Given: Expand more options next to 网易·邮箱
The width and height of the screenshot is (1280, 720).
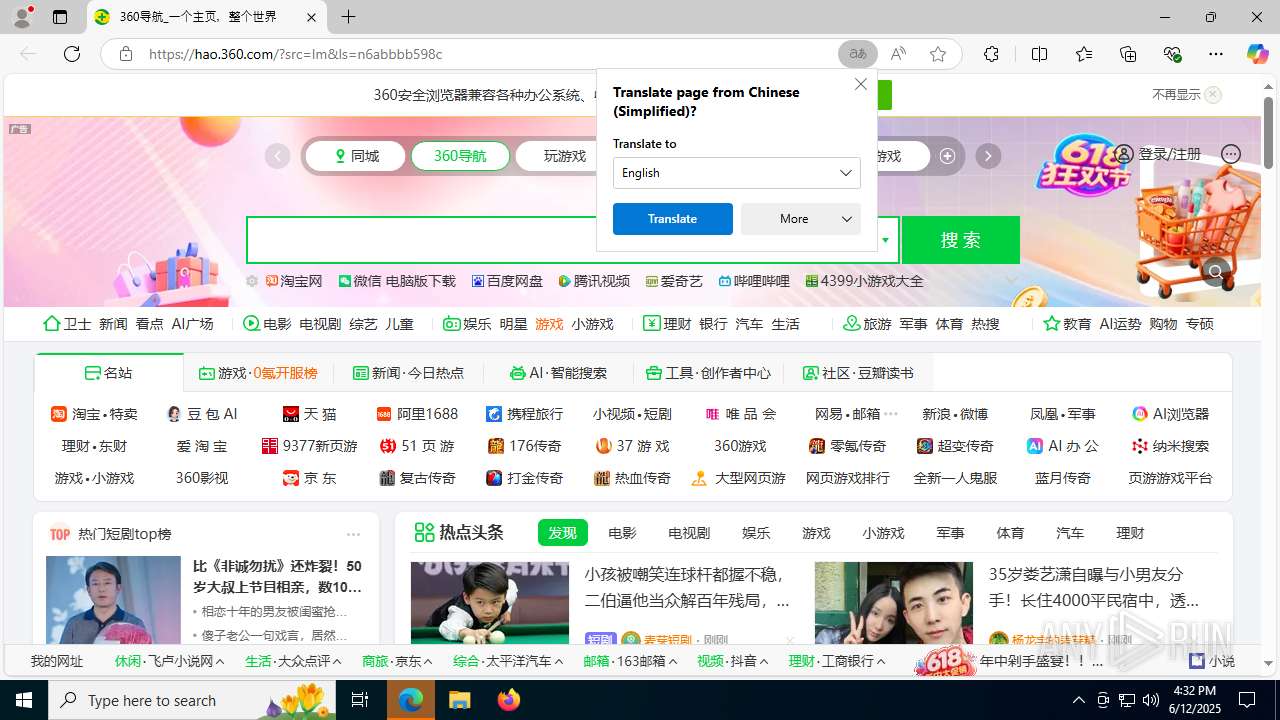Looking at the screenshot, I should coord(891,414).
